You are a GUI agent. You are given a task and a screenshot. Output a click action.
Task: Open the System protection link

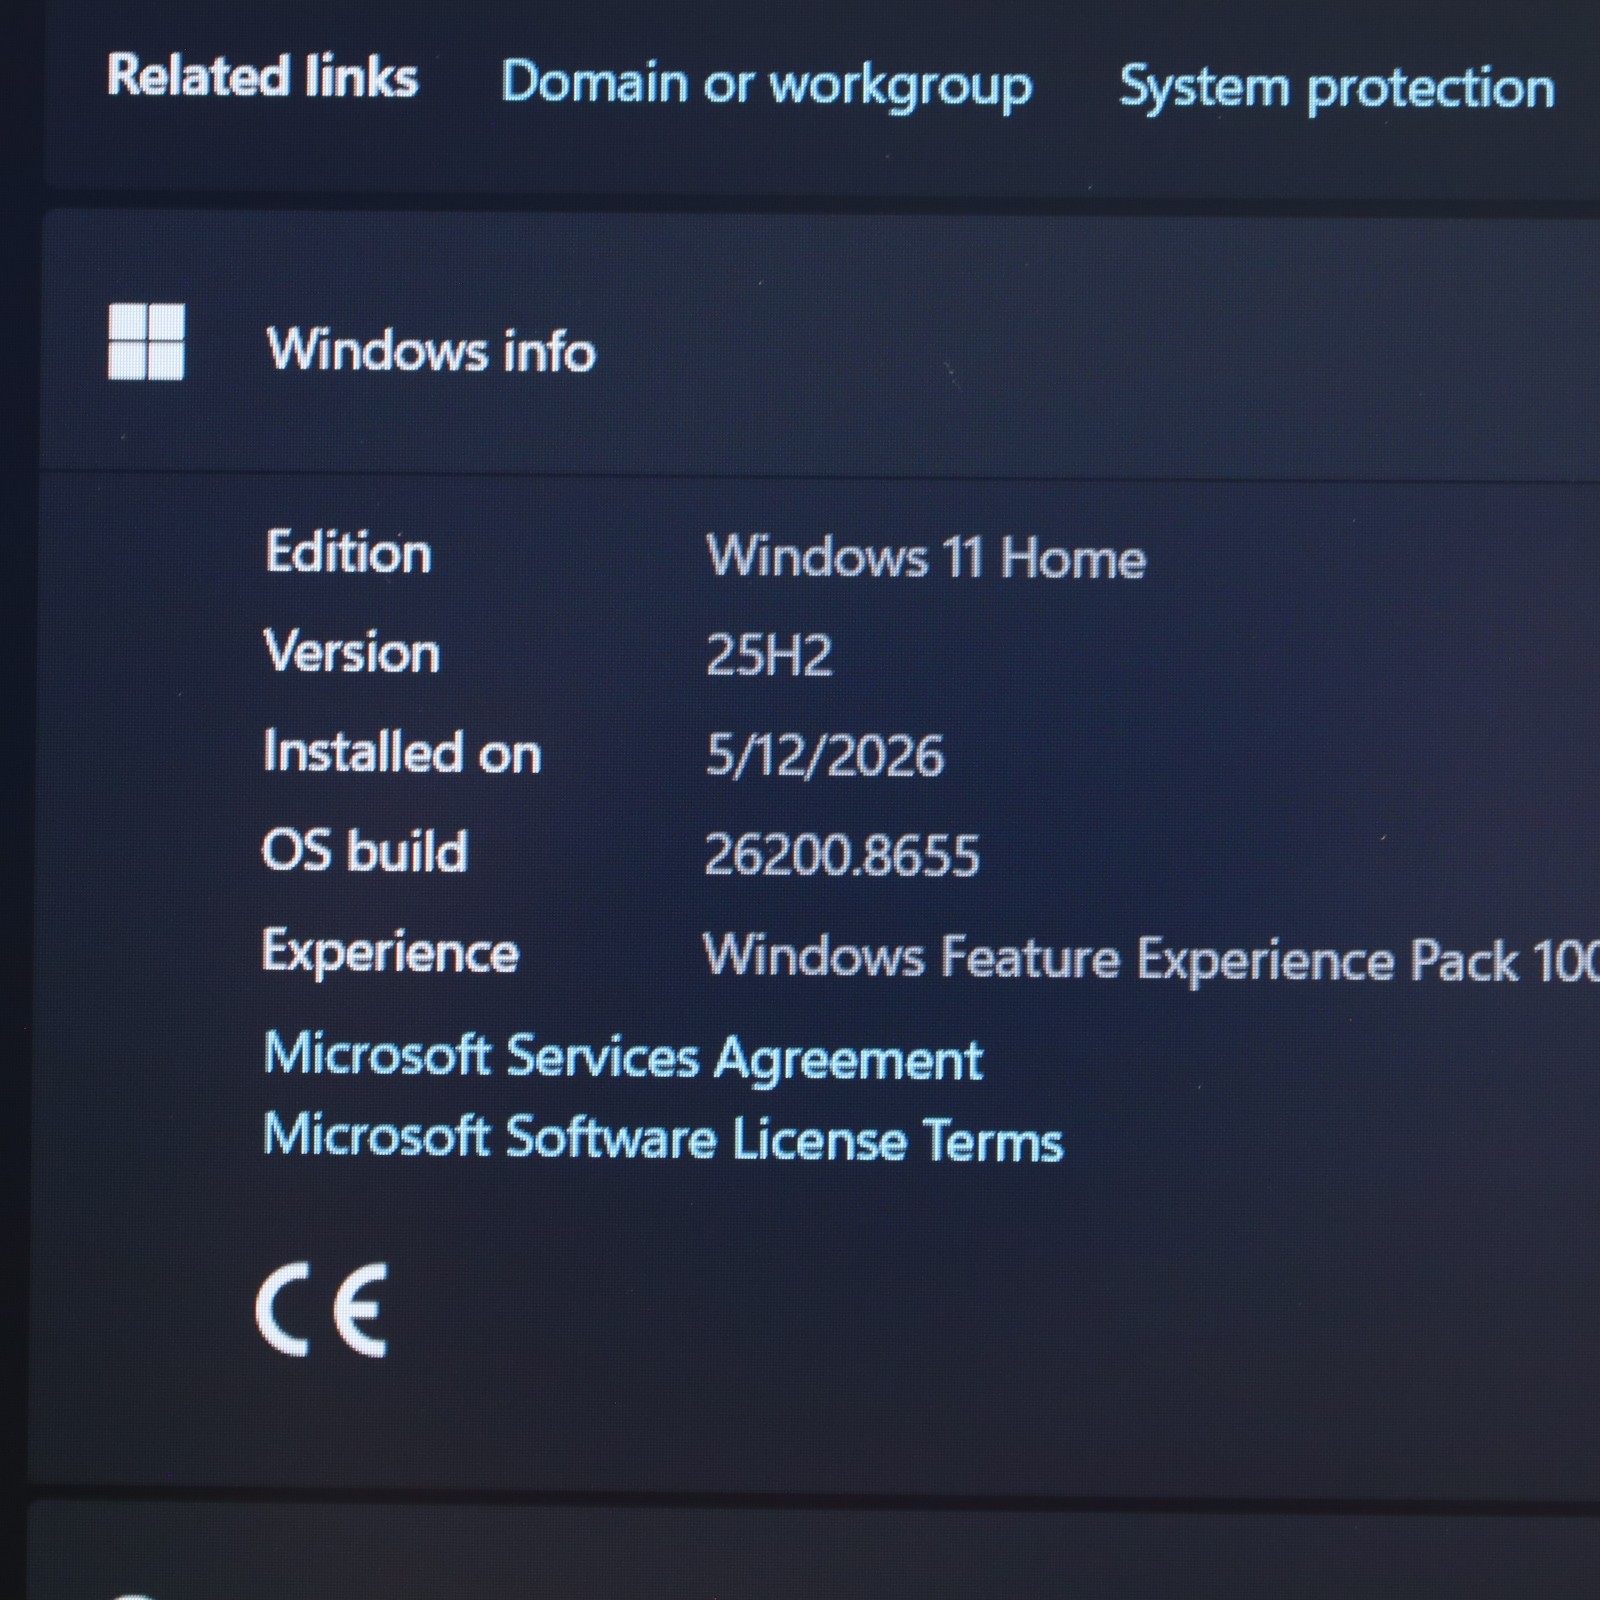coord(1336,88)
